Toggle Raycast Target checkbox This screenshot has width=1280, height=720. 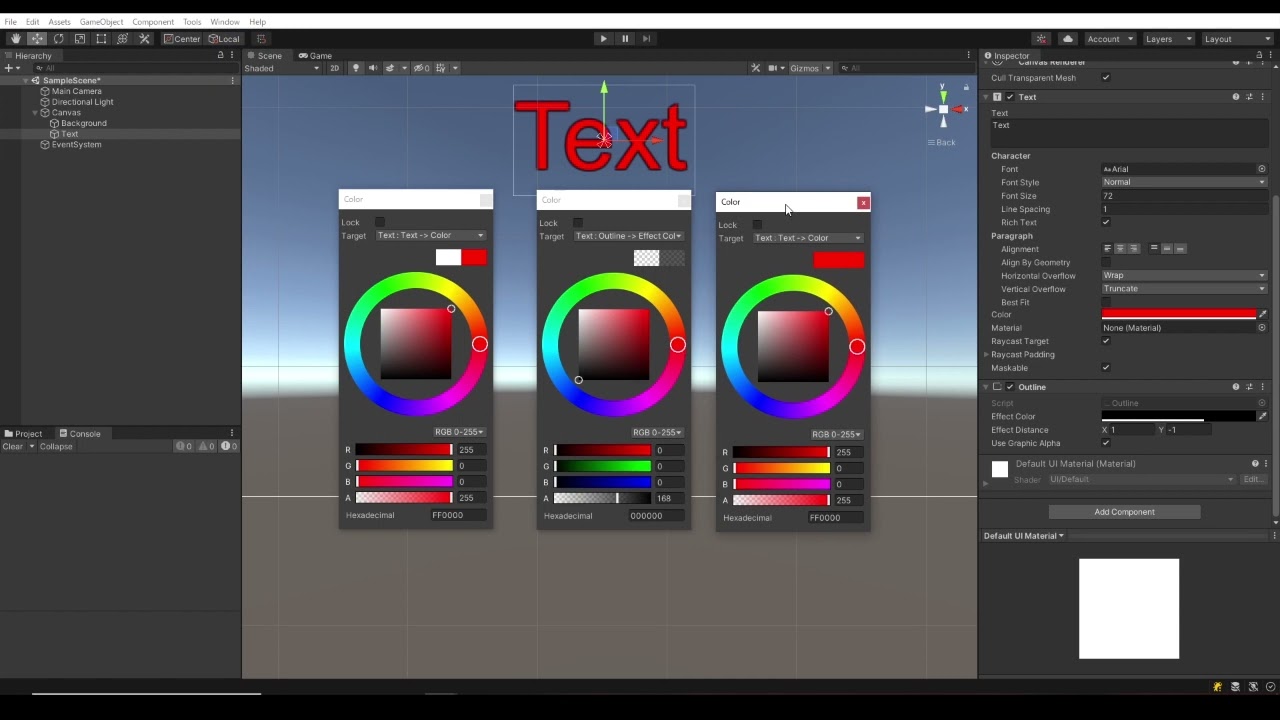pyautogui.click(x=1106, y=341)
